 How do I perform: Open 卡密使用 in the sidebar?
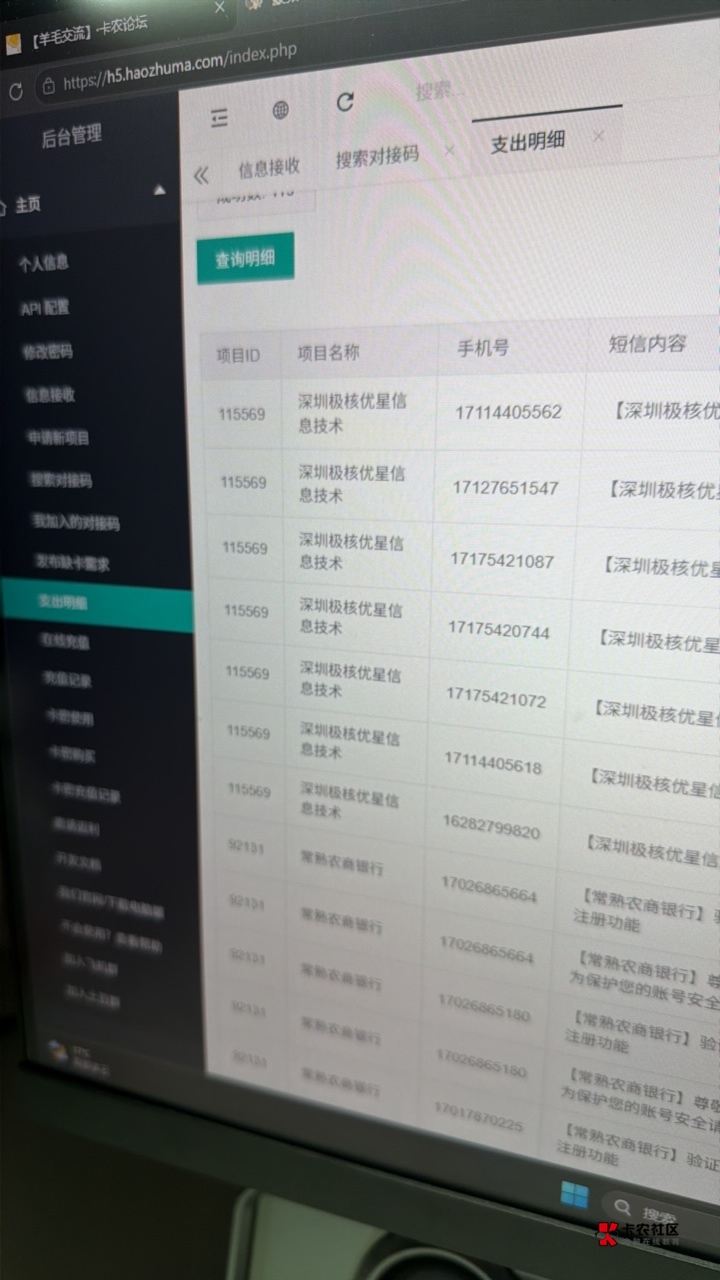tap(71, 719)
